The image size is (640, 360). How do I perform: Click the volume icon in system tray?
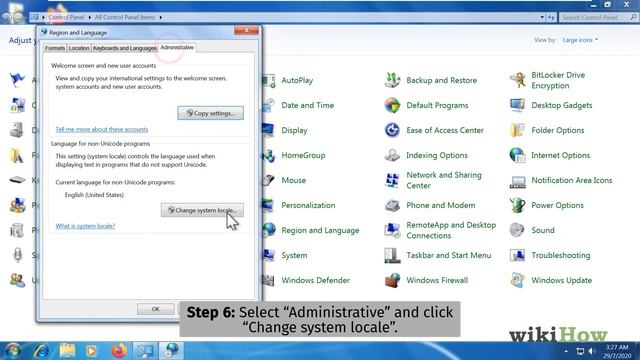tap(591, 351)
